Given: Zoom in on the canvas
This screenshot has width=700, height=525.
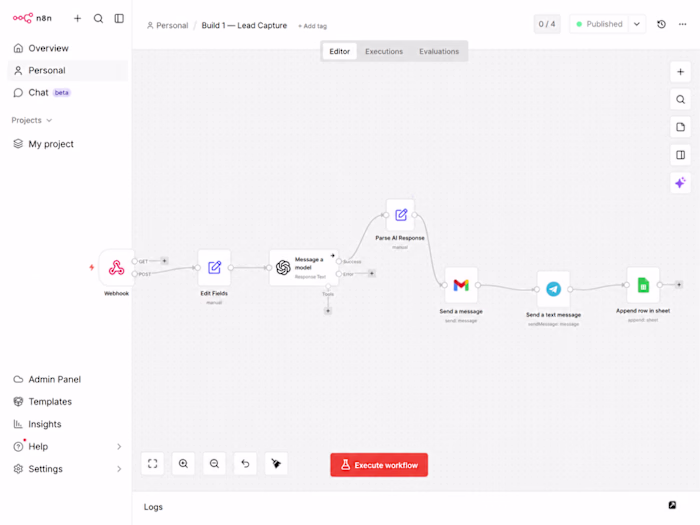Looking at the screenshot, I should [183, 463].
